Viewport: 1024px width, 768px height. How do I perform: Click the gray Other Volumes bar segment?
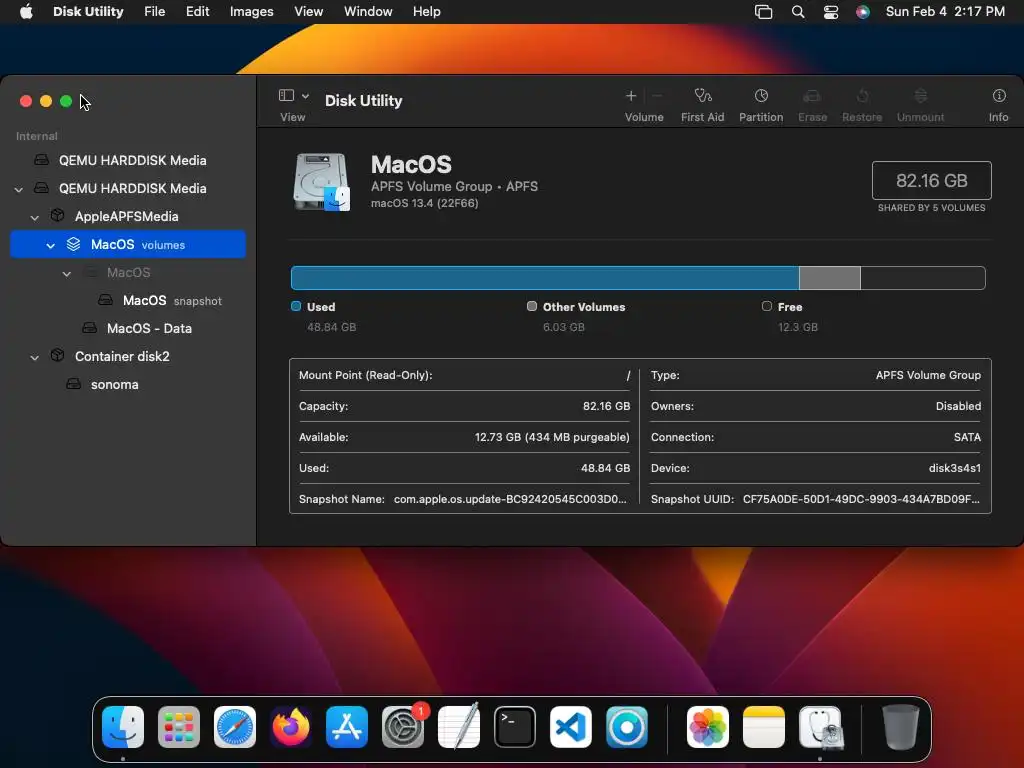(829, 278)
